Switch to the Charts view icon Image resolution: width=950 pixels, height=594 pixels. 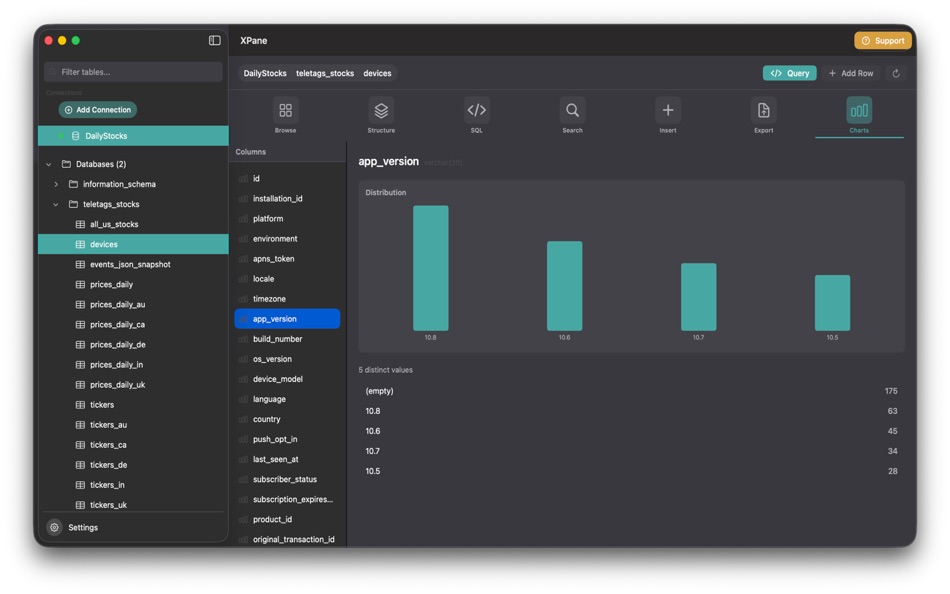click(x=858, y=112)
